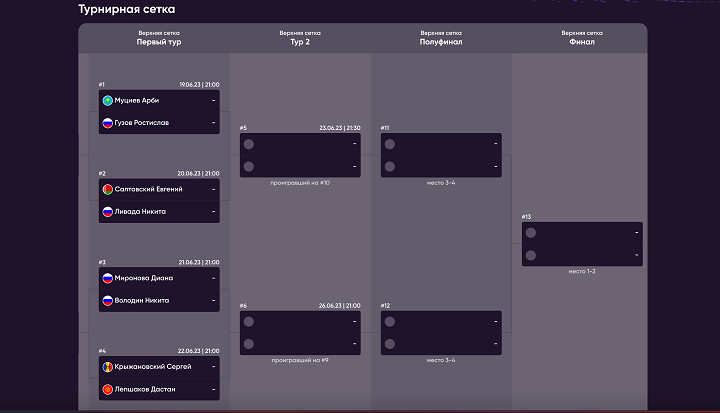The image size is (720, 413).
Task: Click the bottom empty slot in match #6
Action: click(300, 344)
